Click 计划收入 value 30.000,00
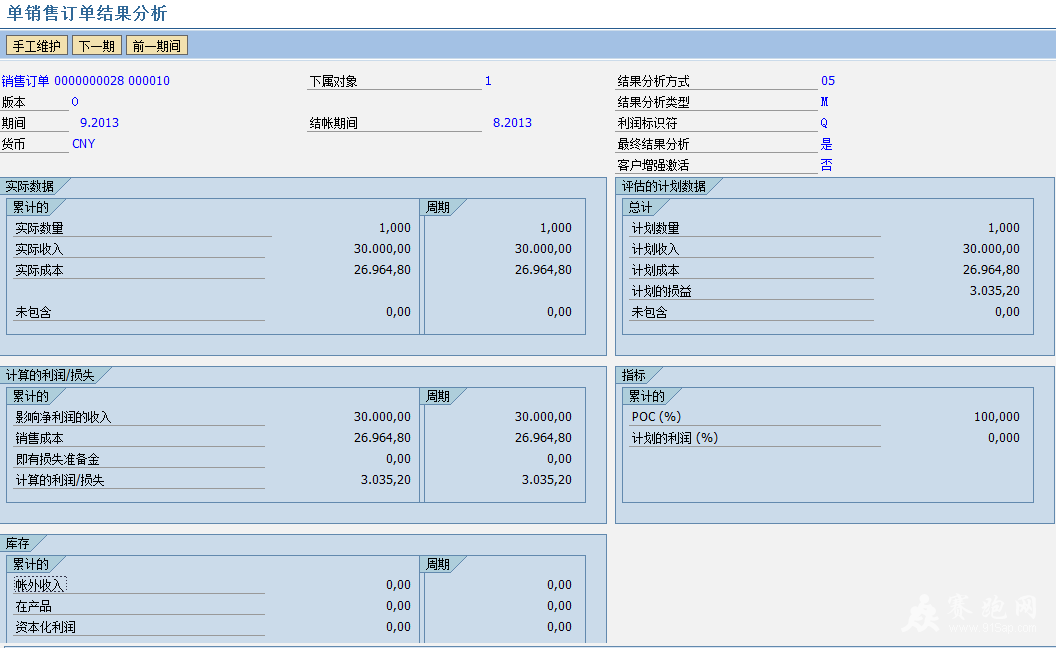 click(x=991, y=249)
